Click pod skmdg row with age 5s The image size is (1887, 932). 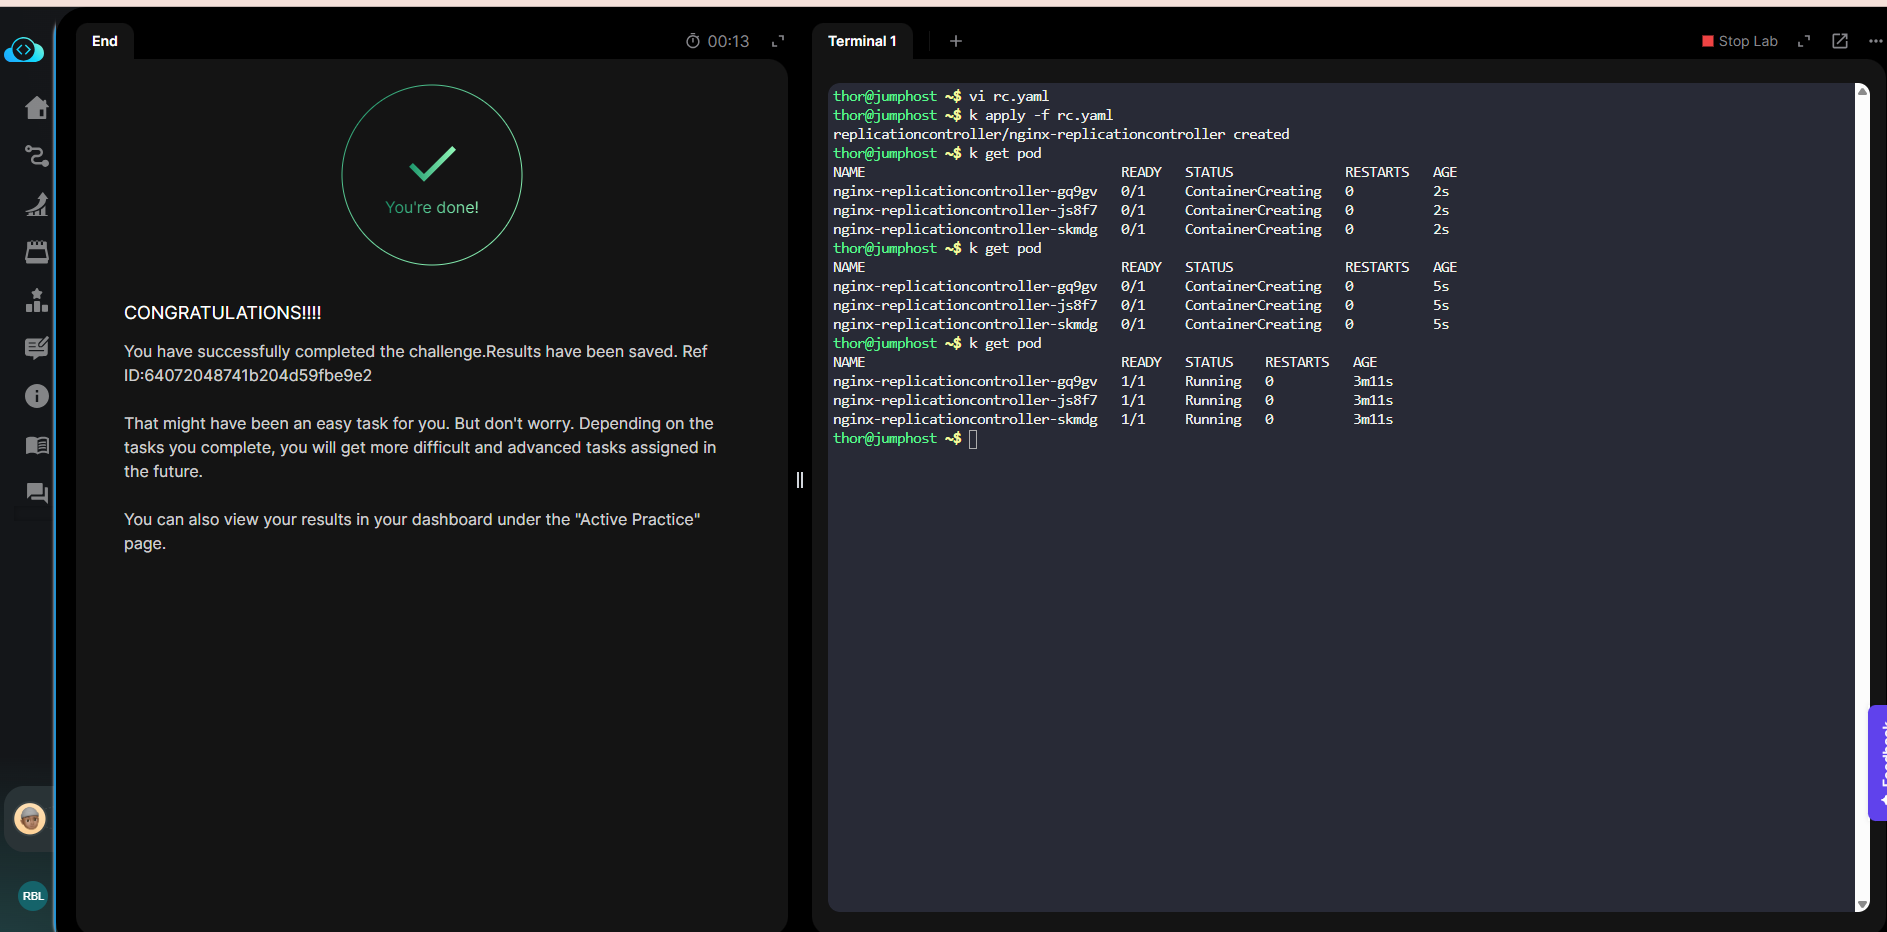pos(1141,324)
